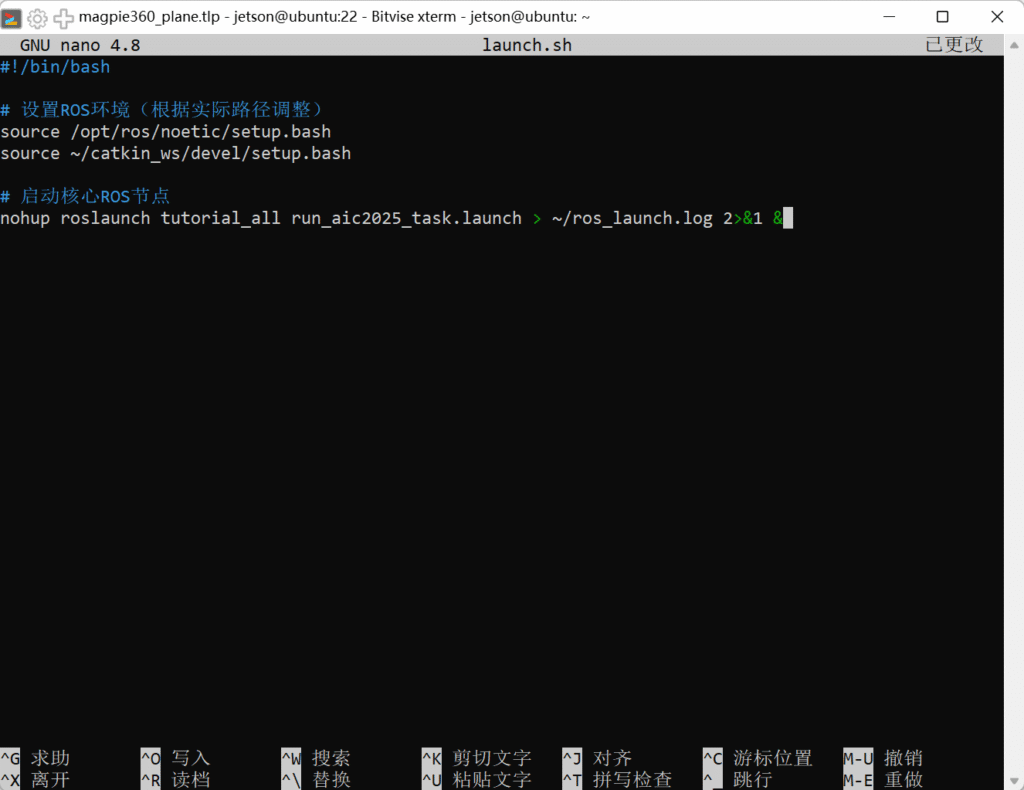This screenshot has width=1024, height=790.
Task: Select the ^W 搜索 search shortcut
Action: coord(316,758)
